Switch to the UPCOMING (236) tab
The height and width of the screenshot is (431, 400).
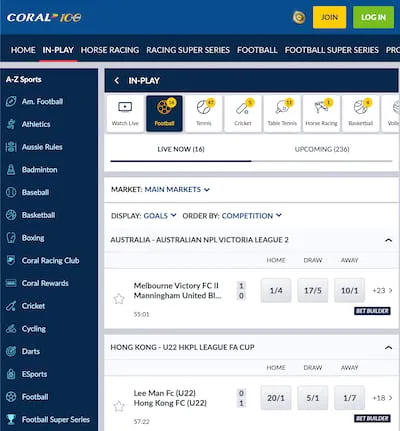pyautogui.click(x=322, y=149)
